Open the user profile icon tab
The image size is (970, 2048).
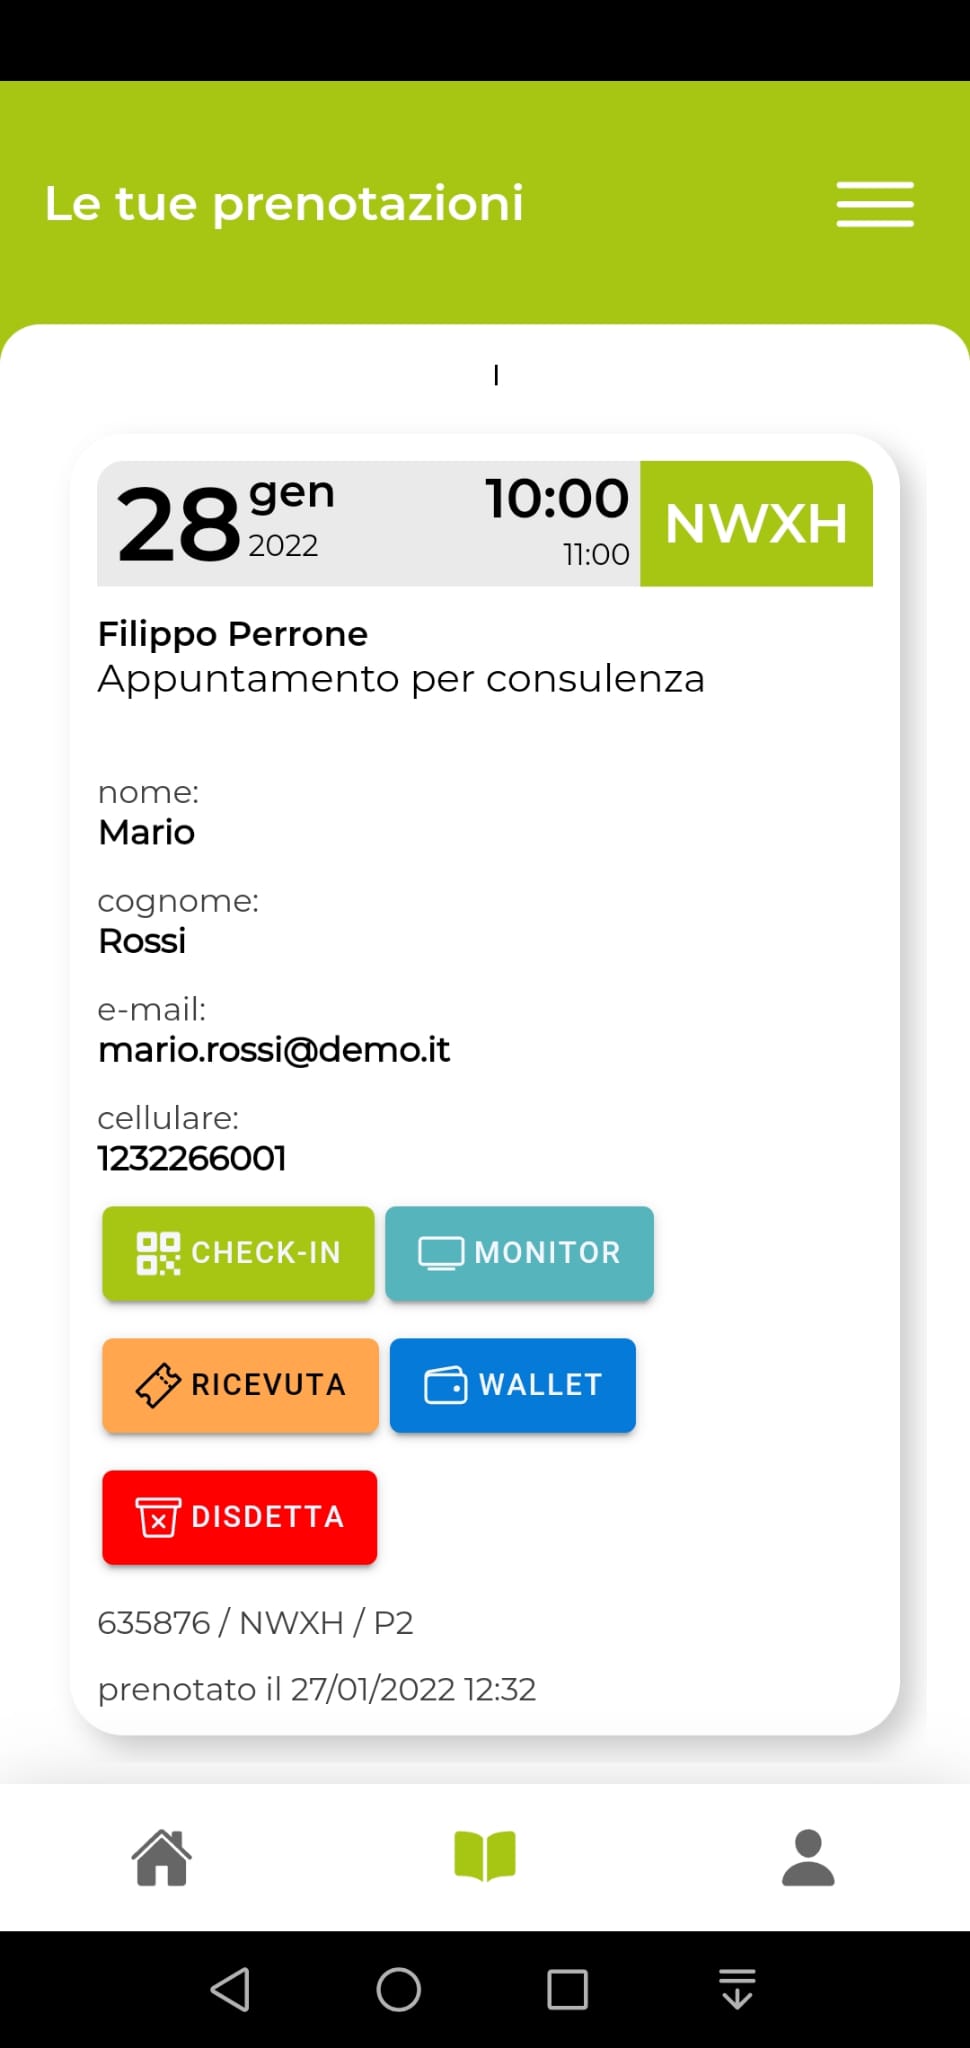tap(808, 1858)
